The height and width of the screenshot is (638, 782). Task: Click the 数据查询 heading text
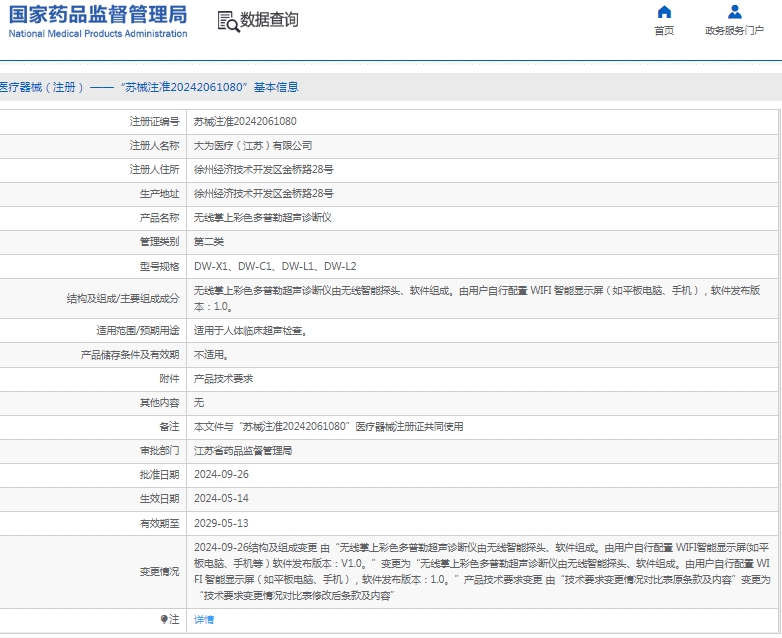(269, 20)
